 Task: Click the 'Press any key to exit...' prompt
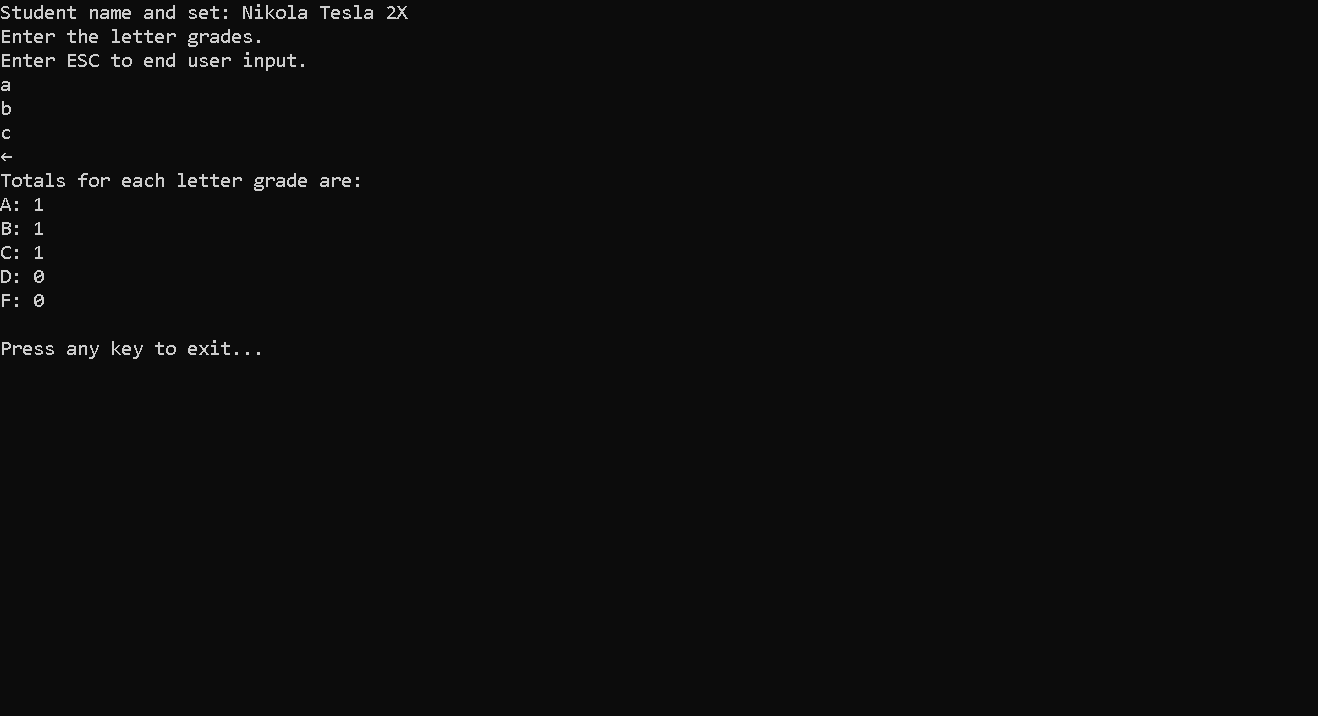click(x=132, y=349)
